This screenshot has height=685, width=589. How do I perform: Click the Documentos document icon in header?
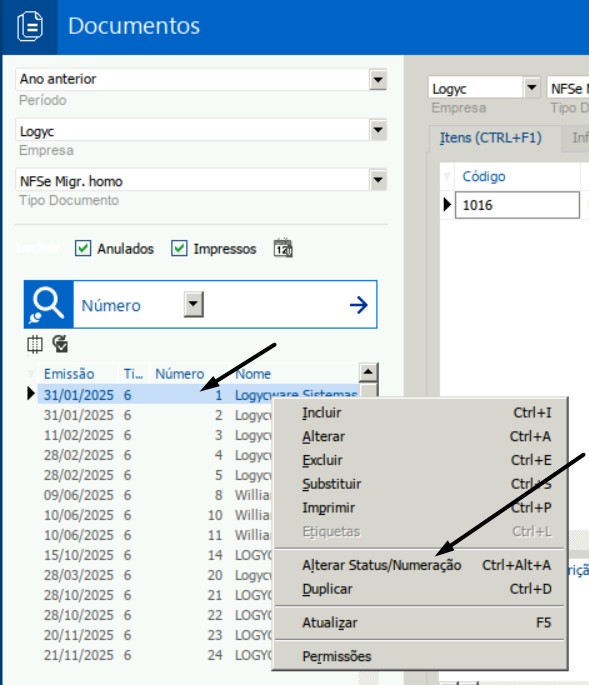pos(30,26)
